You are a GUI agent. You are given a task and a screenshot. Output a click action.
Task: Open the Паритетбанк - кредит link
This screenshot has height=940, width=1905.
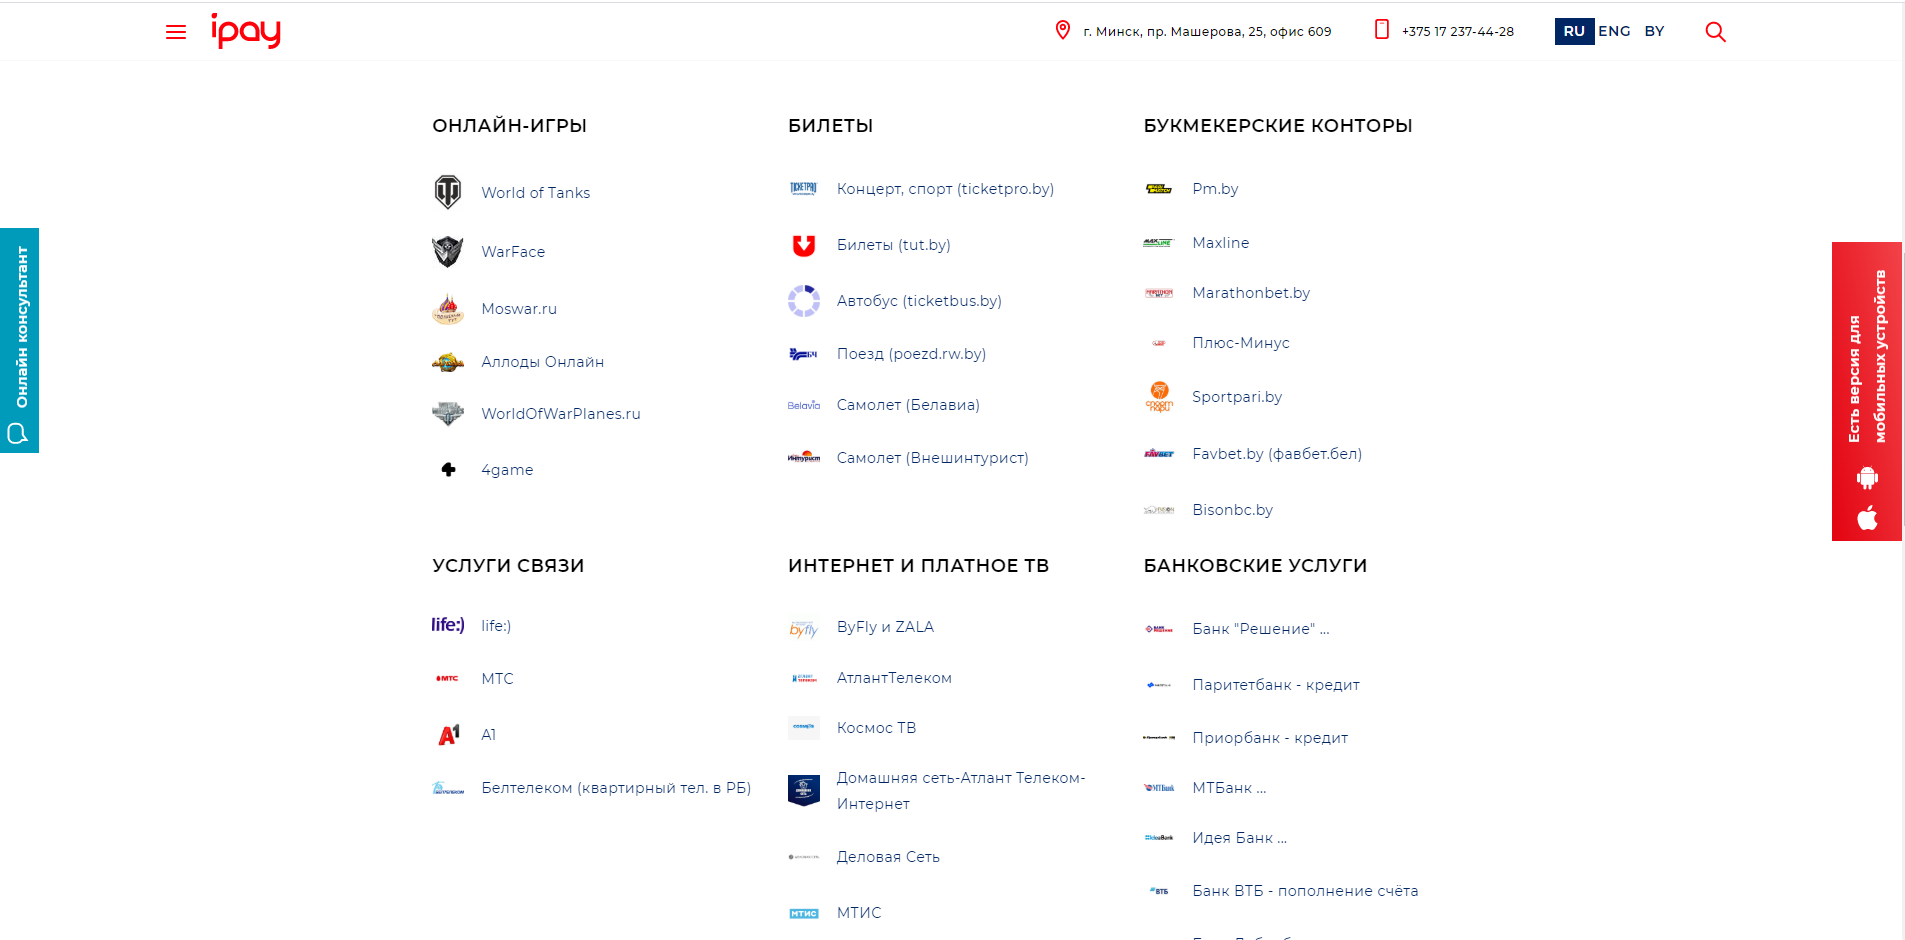1276,685
